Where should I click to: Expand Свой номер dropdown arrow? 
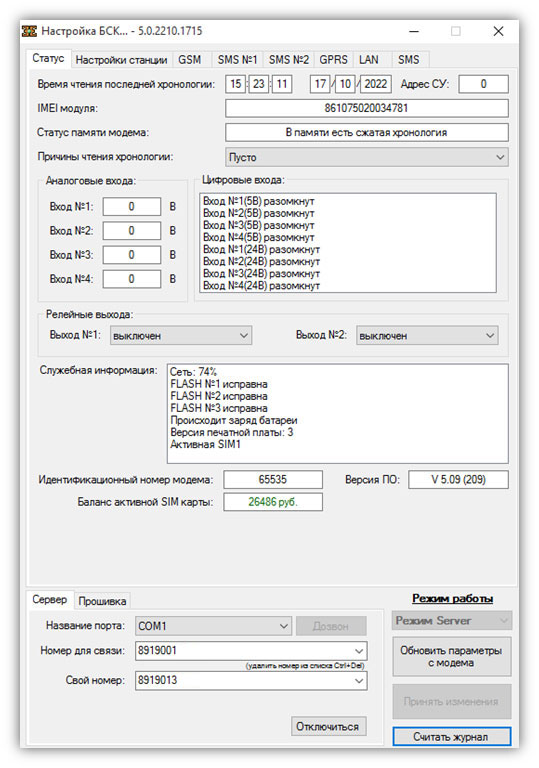pos(359,680)
